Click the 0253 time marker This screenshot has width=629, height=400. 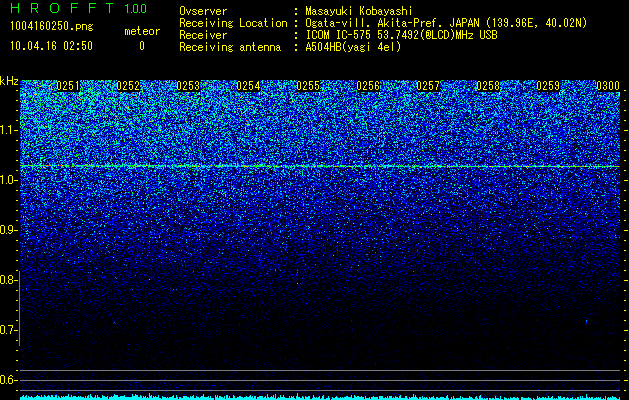tap(188, 86)
